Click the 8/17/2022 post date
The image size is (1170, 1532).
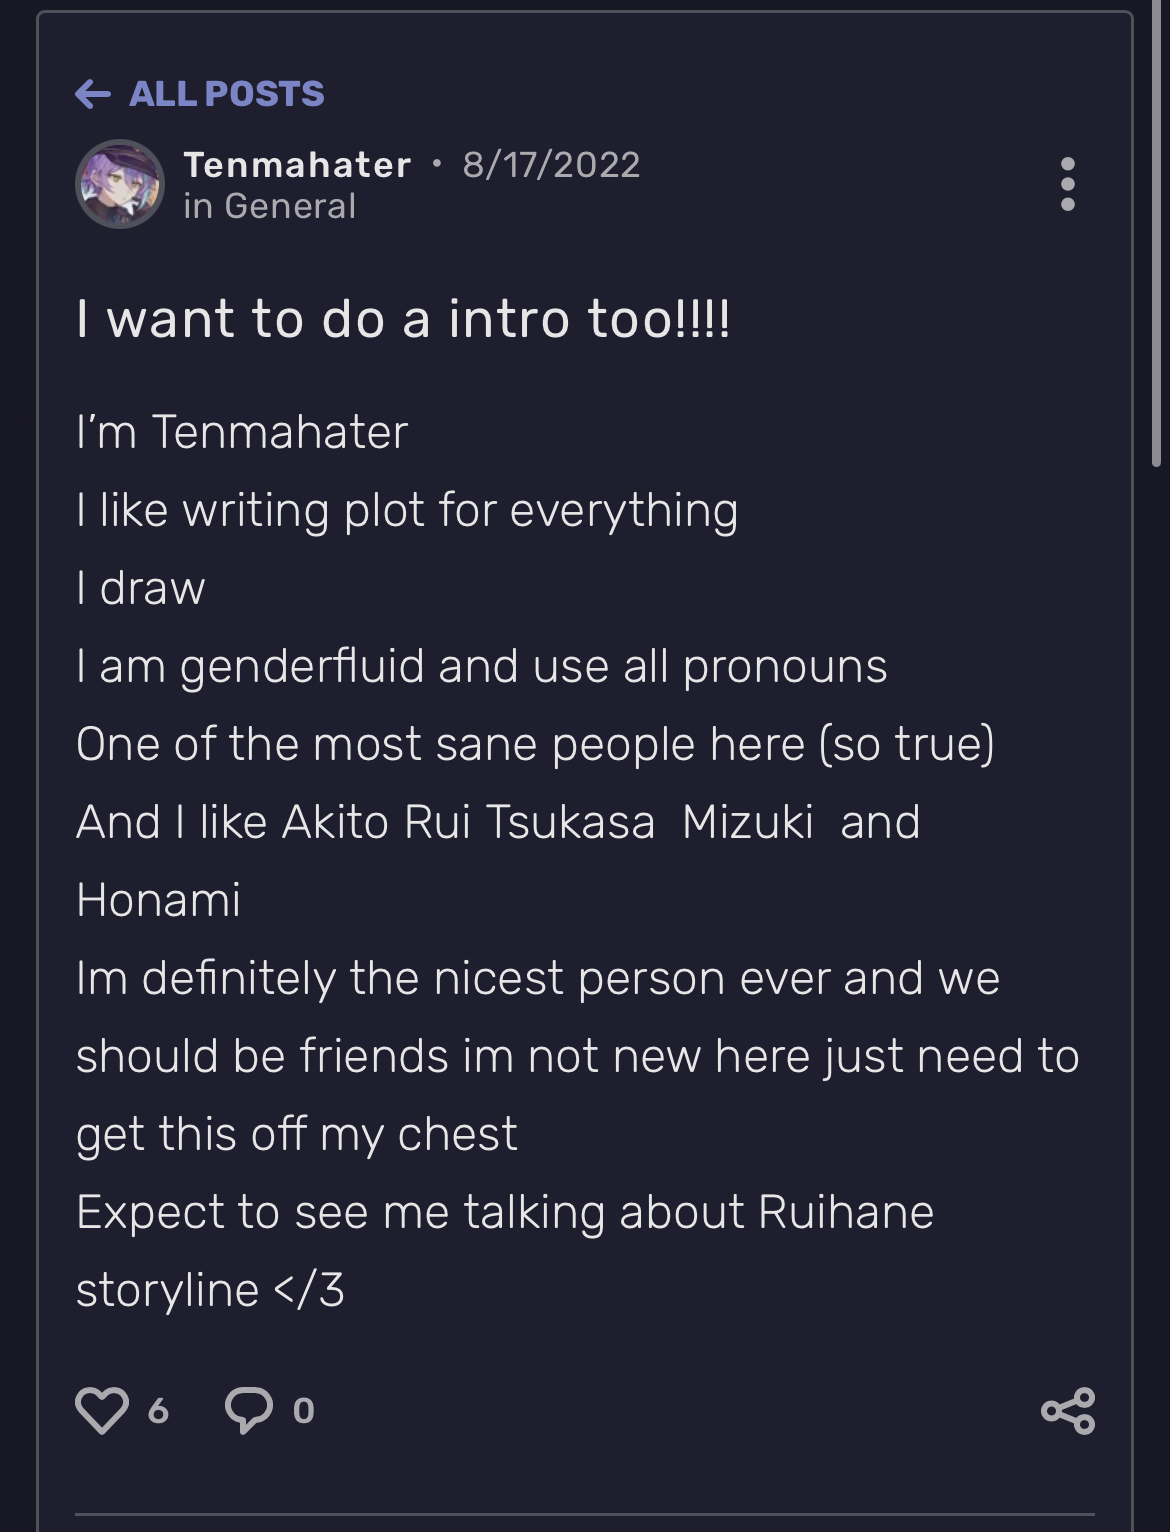coord(551,164)
